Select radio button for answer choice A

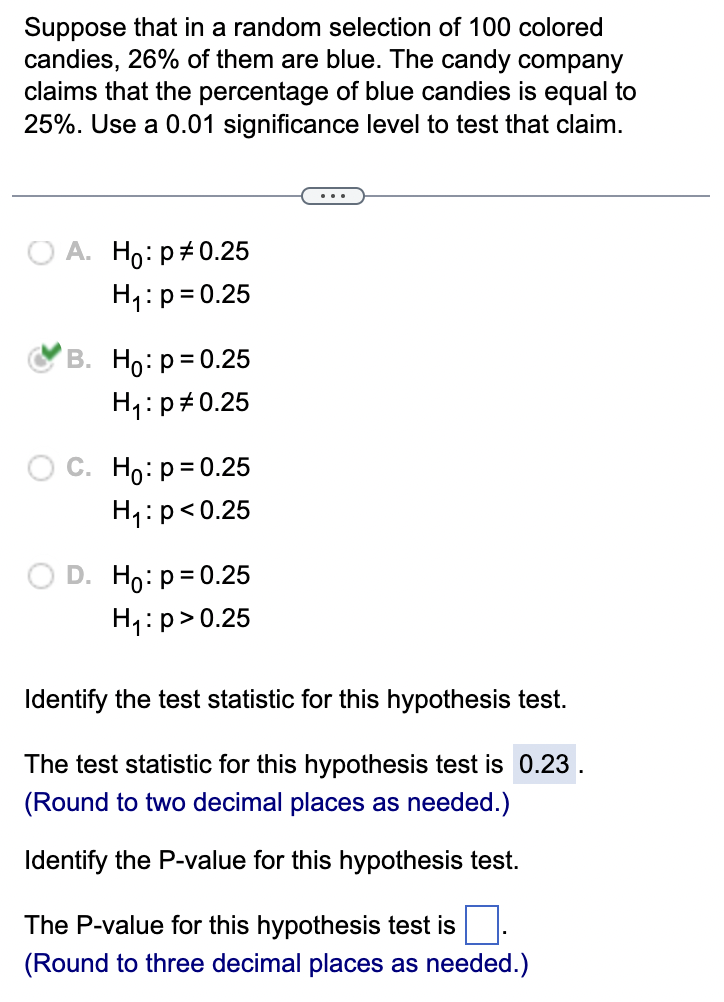[41, 252]
